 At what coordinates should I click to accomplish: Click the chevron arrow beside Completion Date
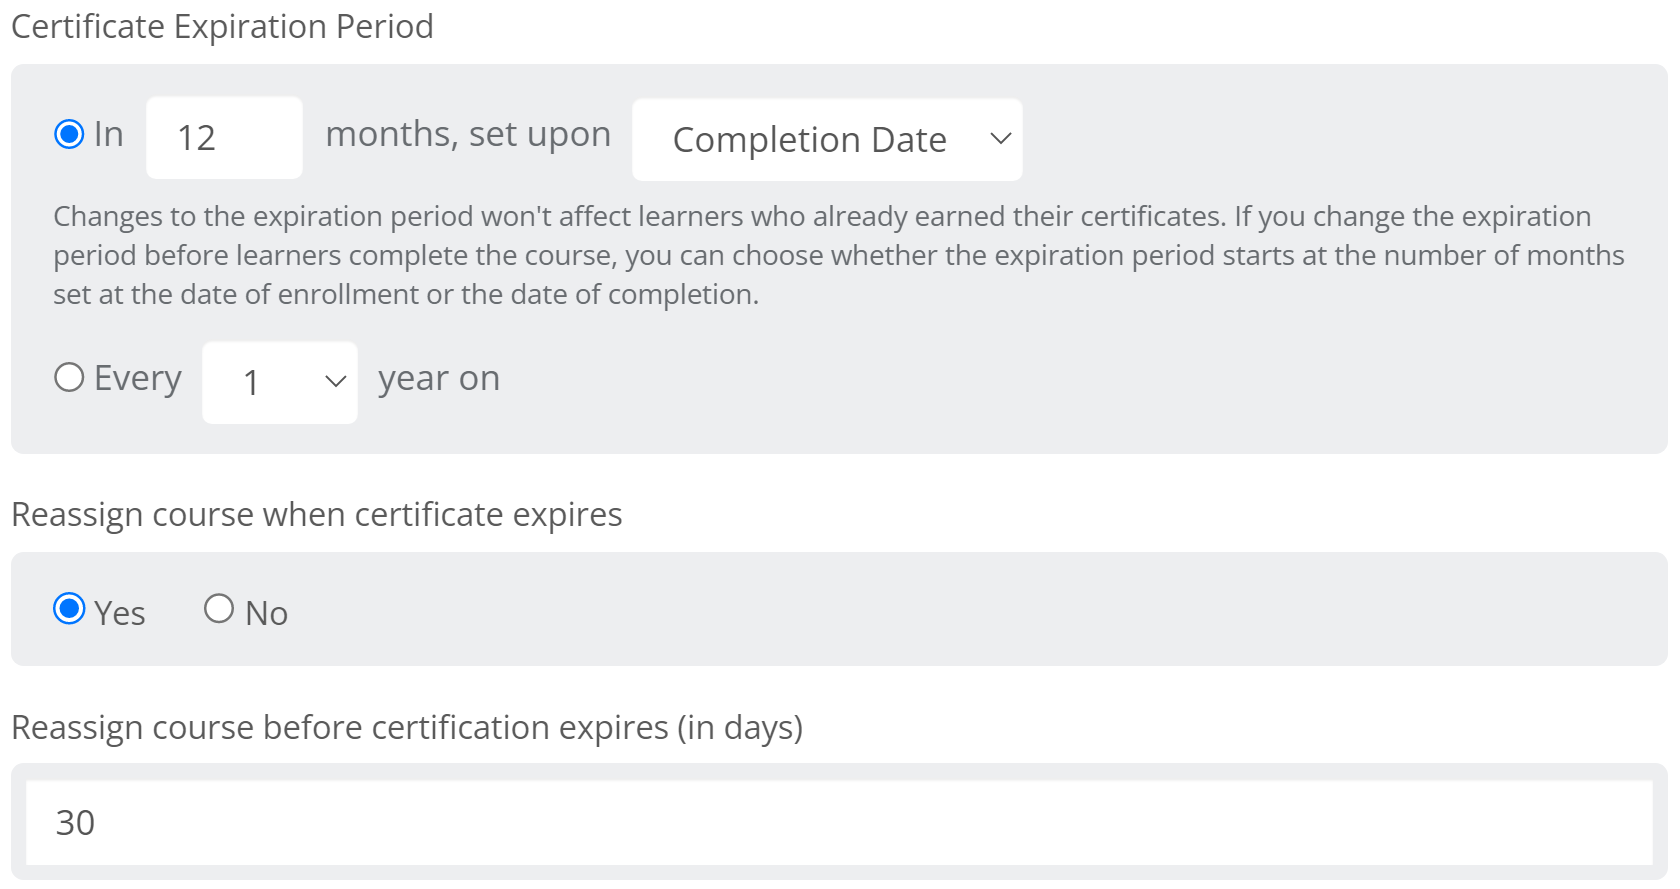(1001, 139)
